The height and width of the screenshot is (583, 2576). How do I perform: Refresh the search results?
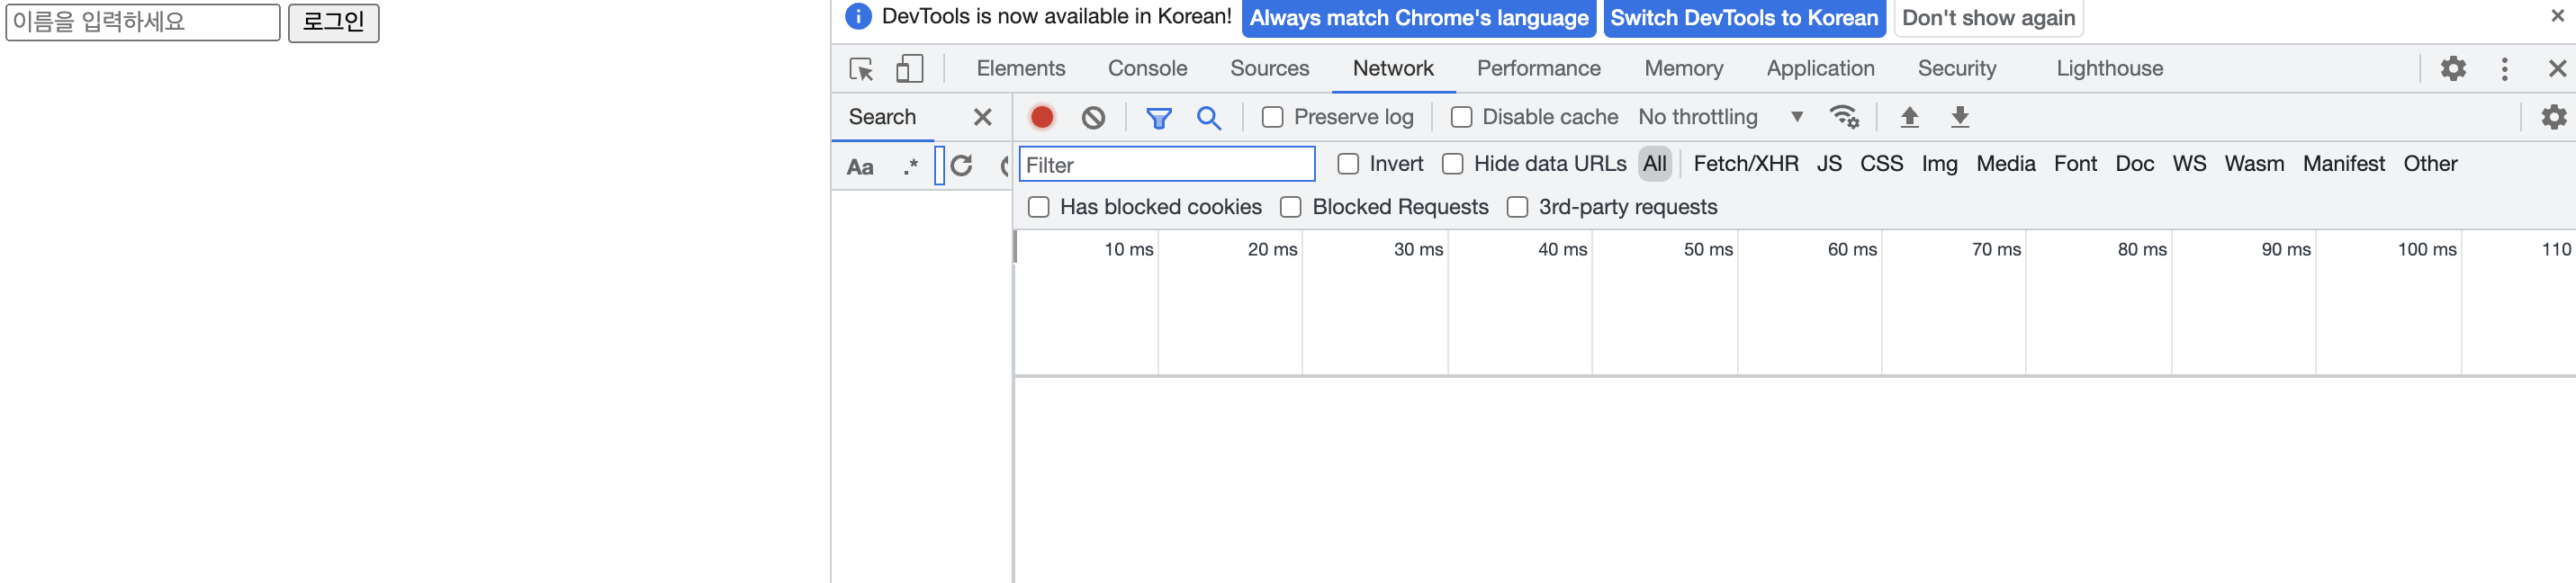coord(961,166)
